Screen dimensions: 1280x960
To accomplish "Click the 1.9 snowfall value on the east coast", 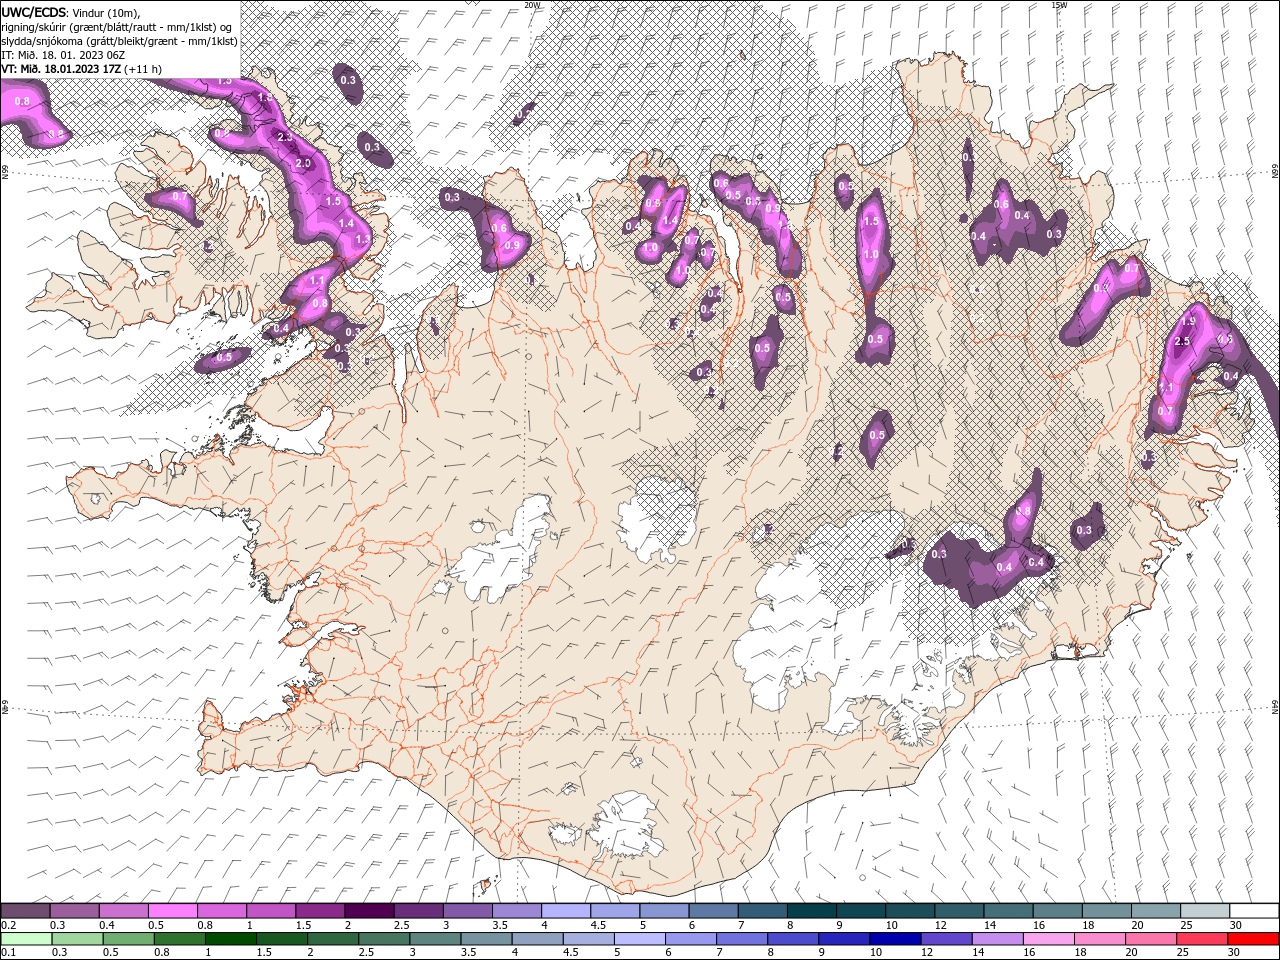I will tap(1188, 322).
